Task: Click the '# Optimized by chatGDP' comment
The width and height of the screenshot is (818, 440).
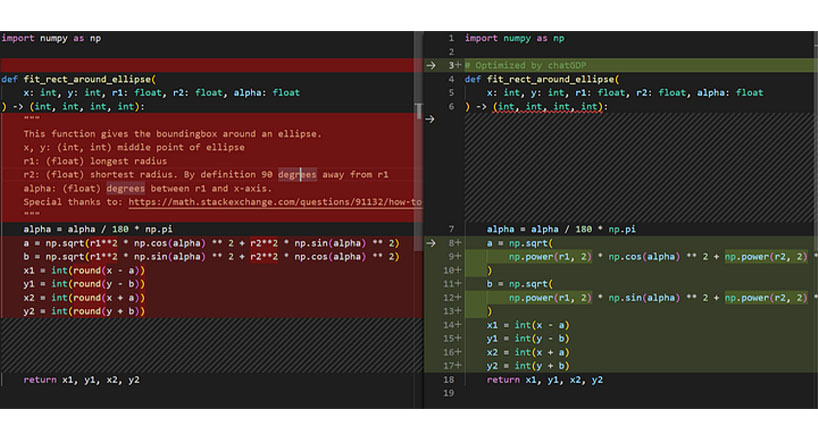Action: (x=525, y=65)
